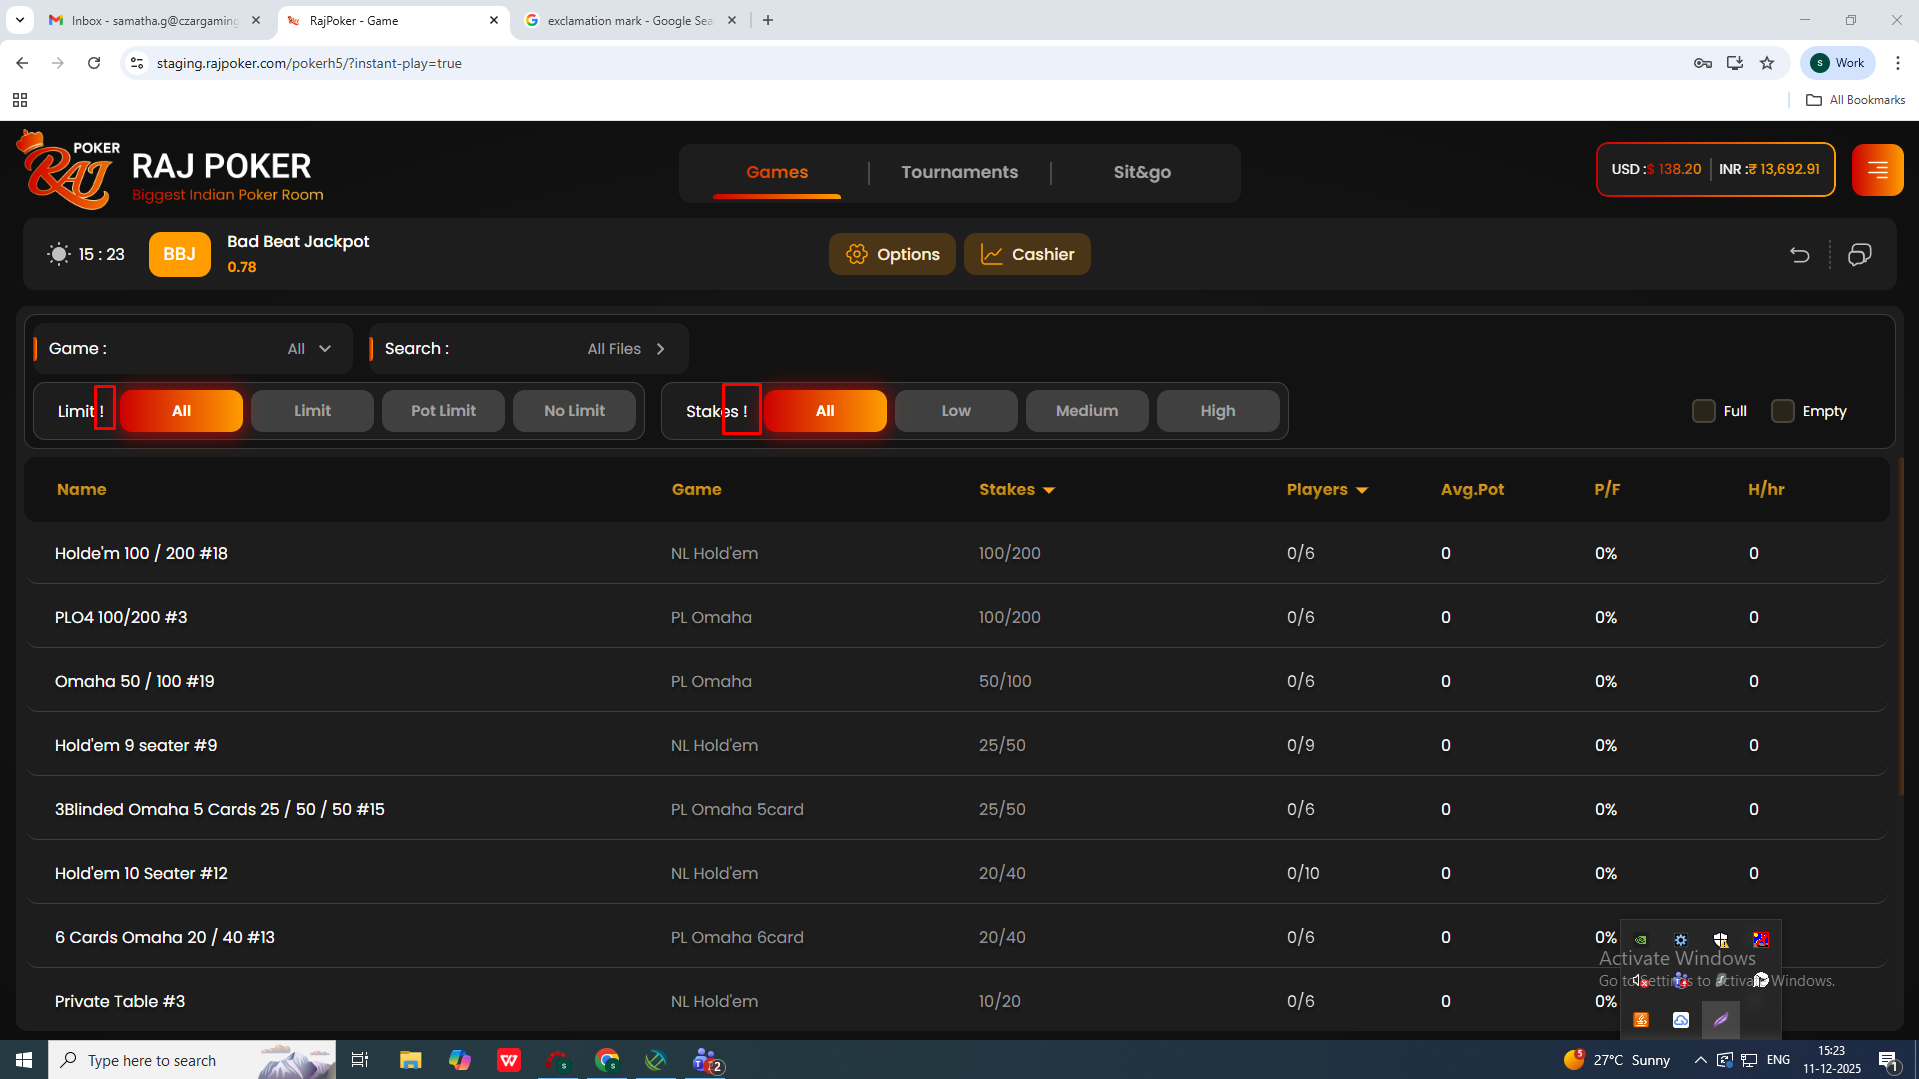Click the Raj Poker logo

click(x=68, y=171)
